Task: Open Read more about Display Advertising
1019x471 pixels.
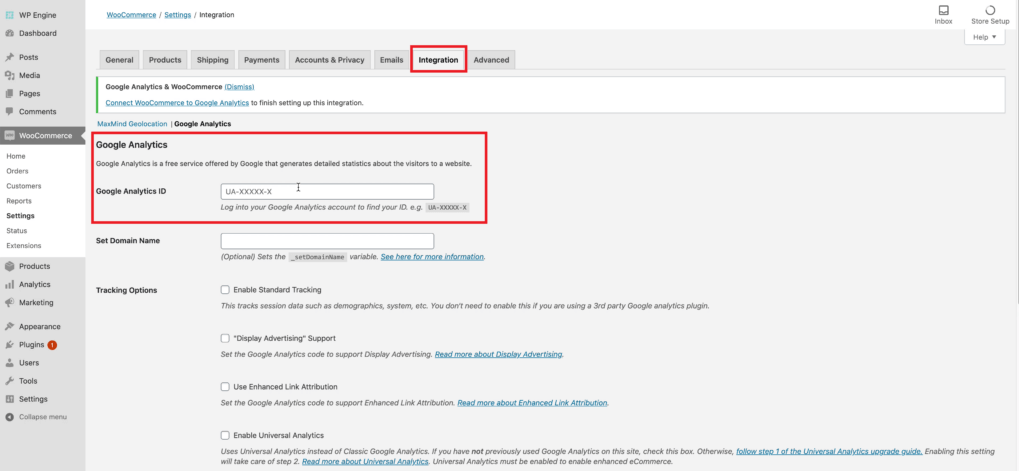Action: [498, 355]
